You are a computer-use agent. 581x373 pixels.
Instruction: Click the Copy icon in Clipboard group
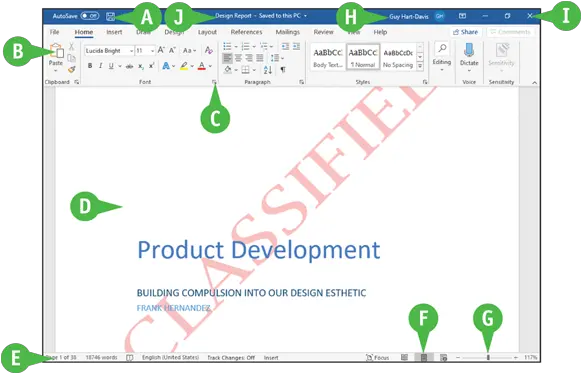pos(72,58)
